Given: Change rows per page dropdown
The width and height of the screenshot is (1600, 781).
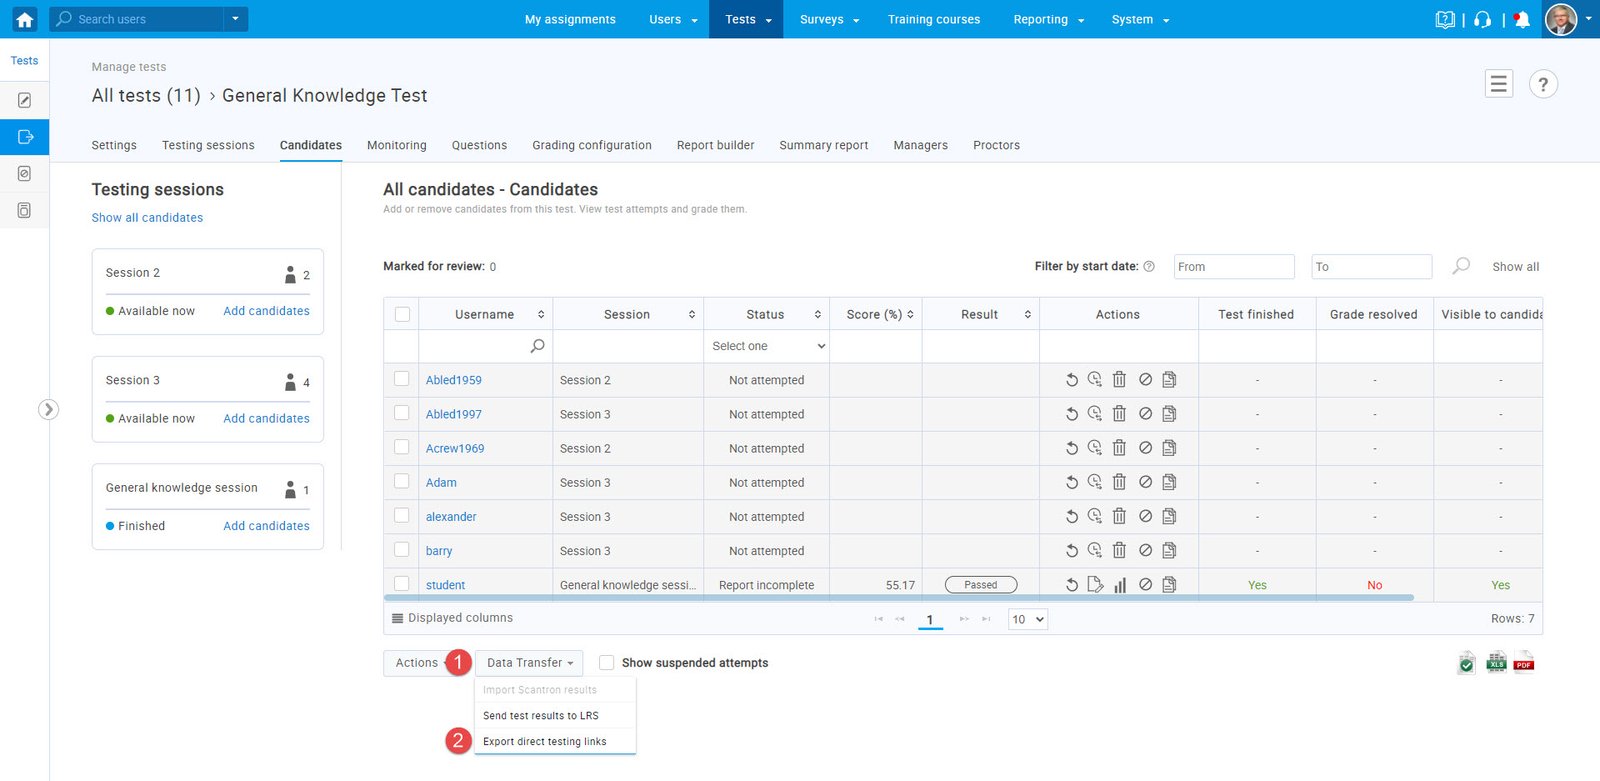Looking at the screenshot, I should (x=1027, y=619).
